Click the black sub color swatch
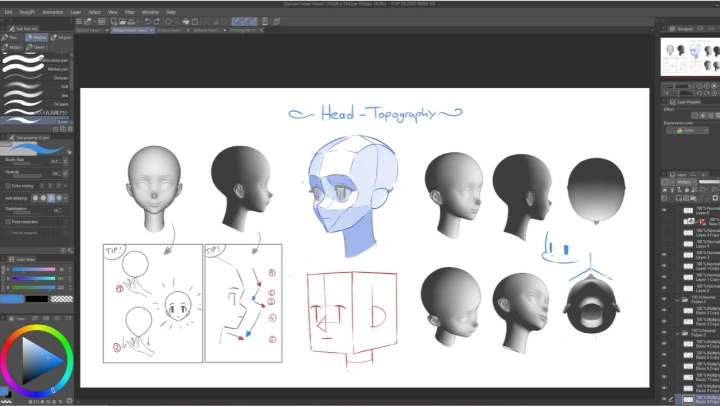The image size is (720, 406). (37, 299)
